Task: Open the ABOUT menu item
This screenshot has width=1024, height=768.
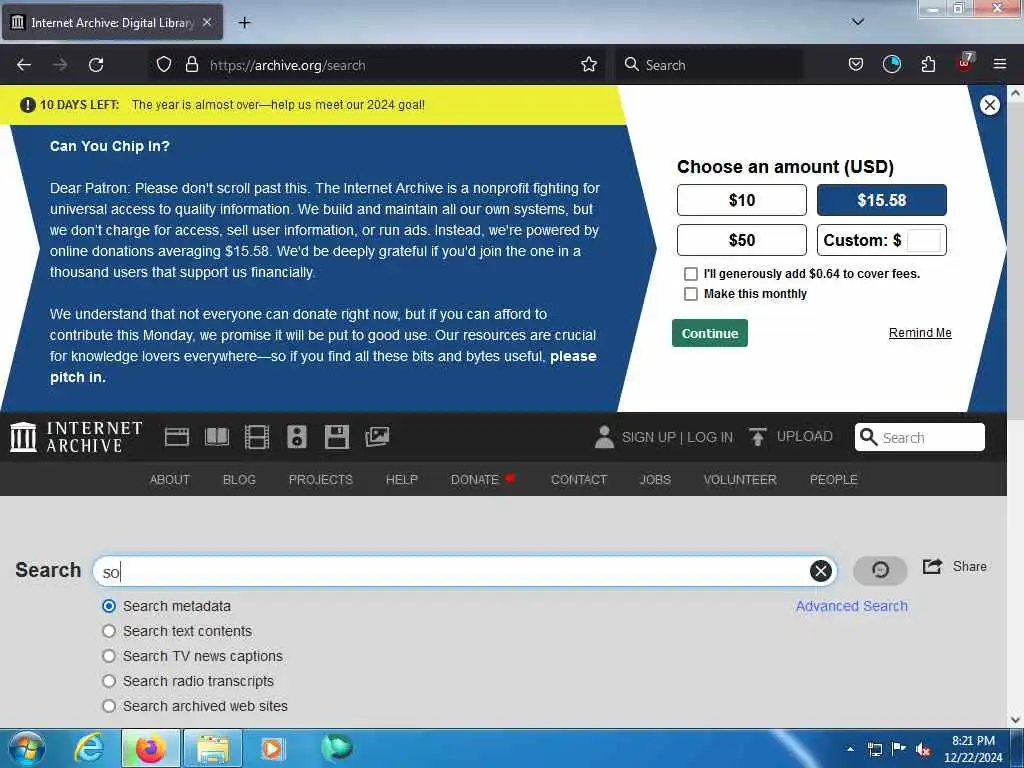Action: pyautogui.click(x=170, y=479)
